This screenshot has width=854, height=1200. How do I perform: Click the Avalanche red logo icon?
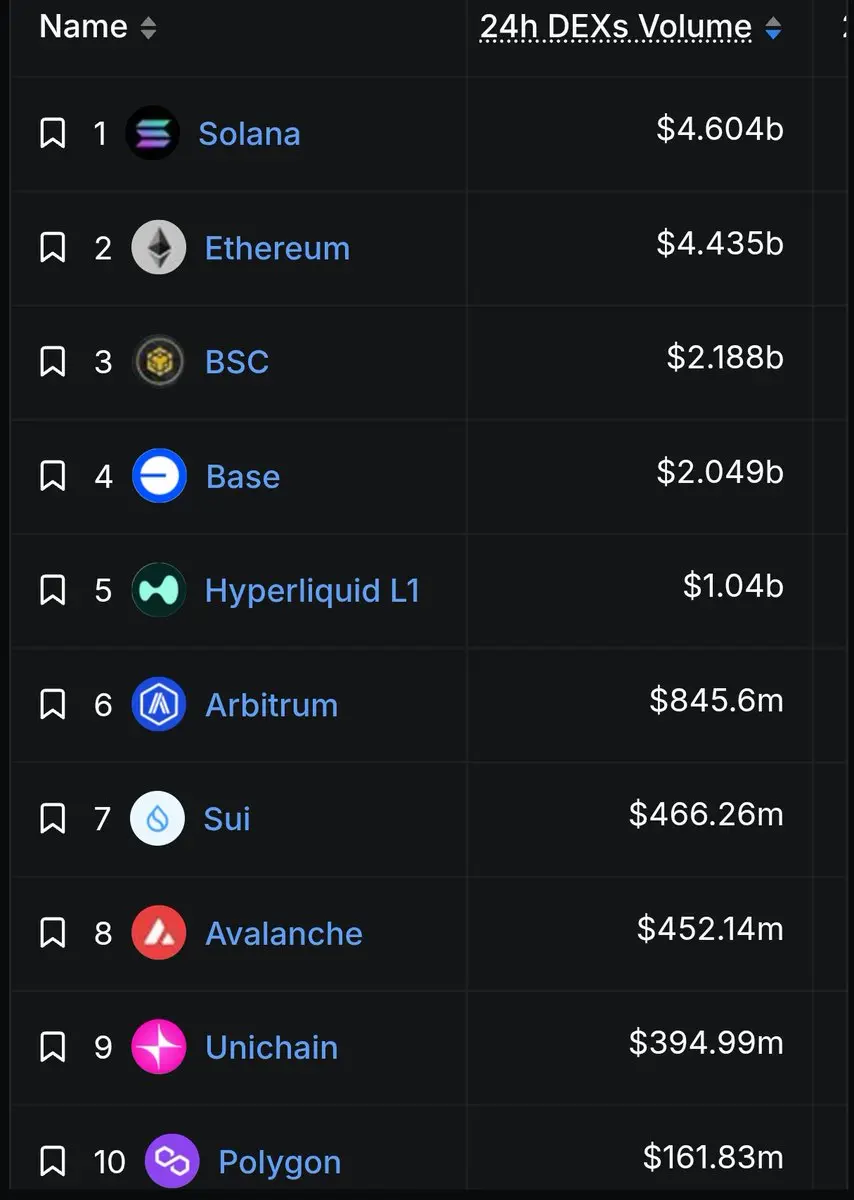tap(159, 933)
